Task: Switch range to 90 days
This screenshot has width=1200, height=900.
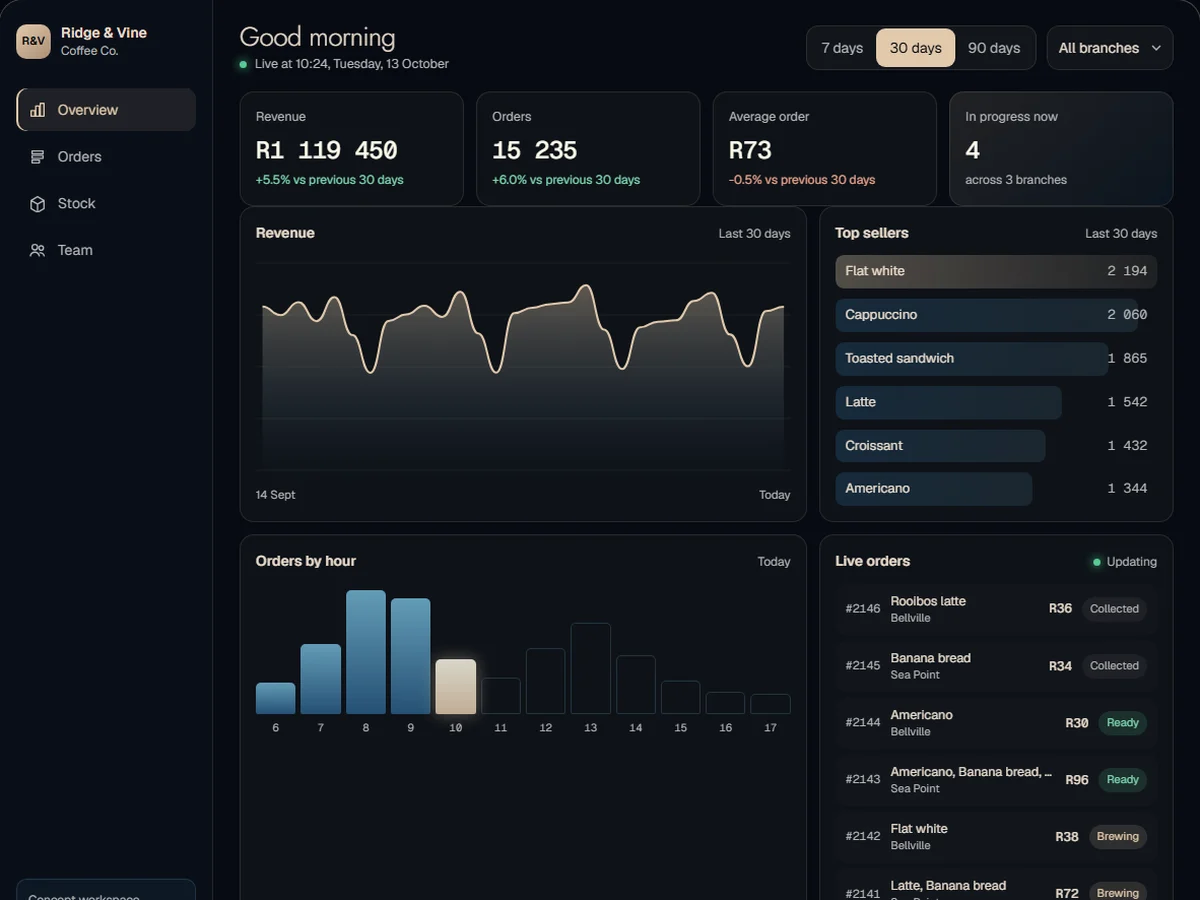Action: point(994,48)
